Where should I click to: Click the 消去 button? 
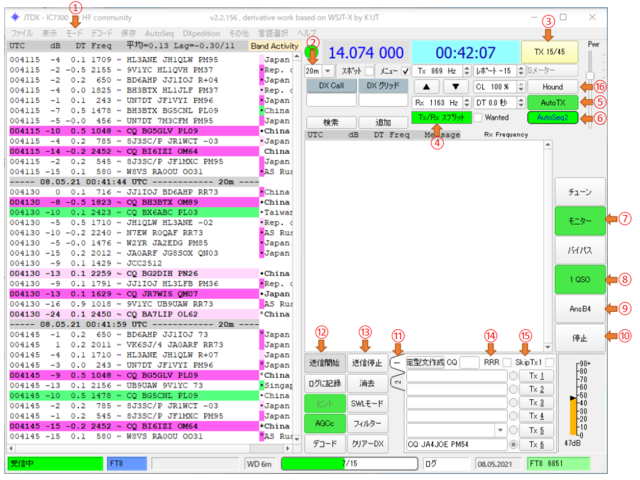click(367, 383)
